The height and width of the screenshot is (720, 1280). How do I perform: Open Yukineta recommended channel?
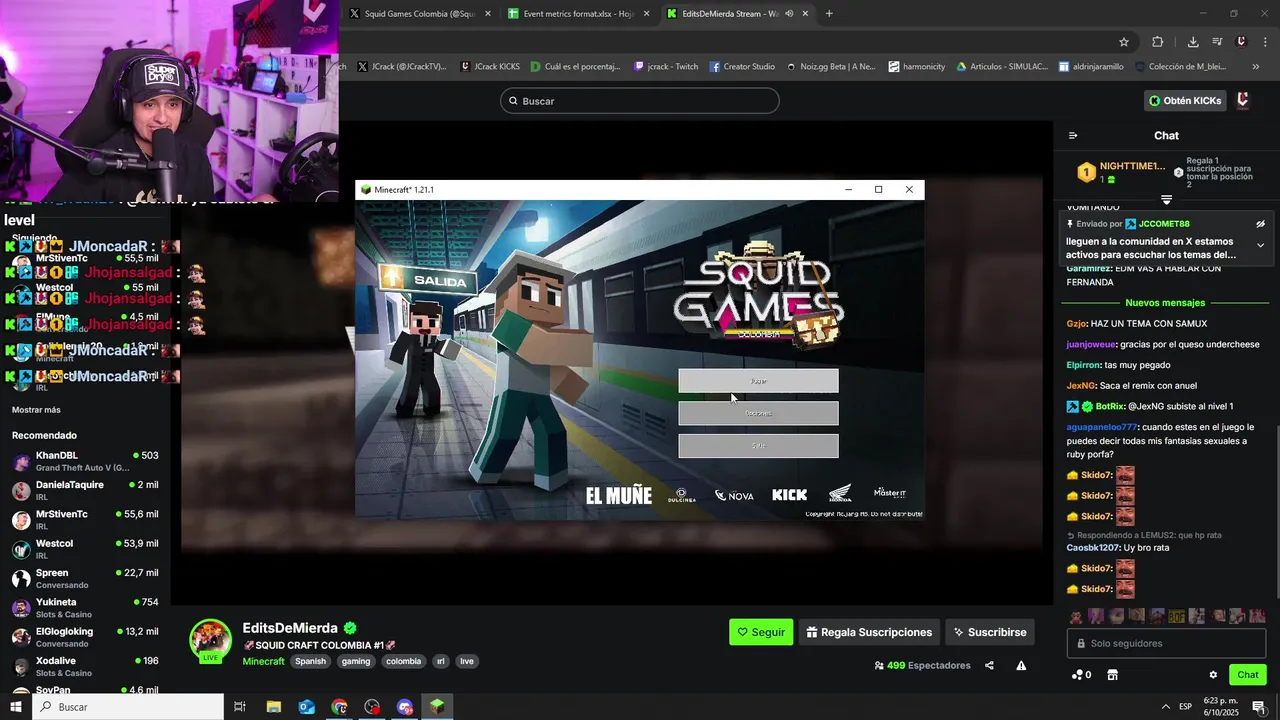(x=85, y=607)
